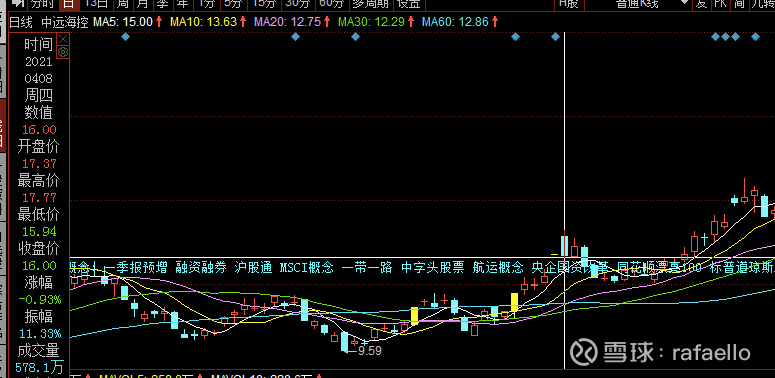
Task: Switch to the 分时 intraday tab
Action: coord(42,4)
